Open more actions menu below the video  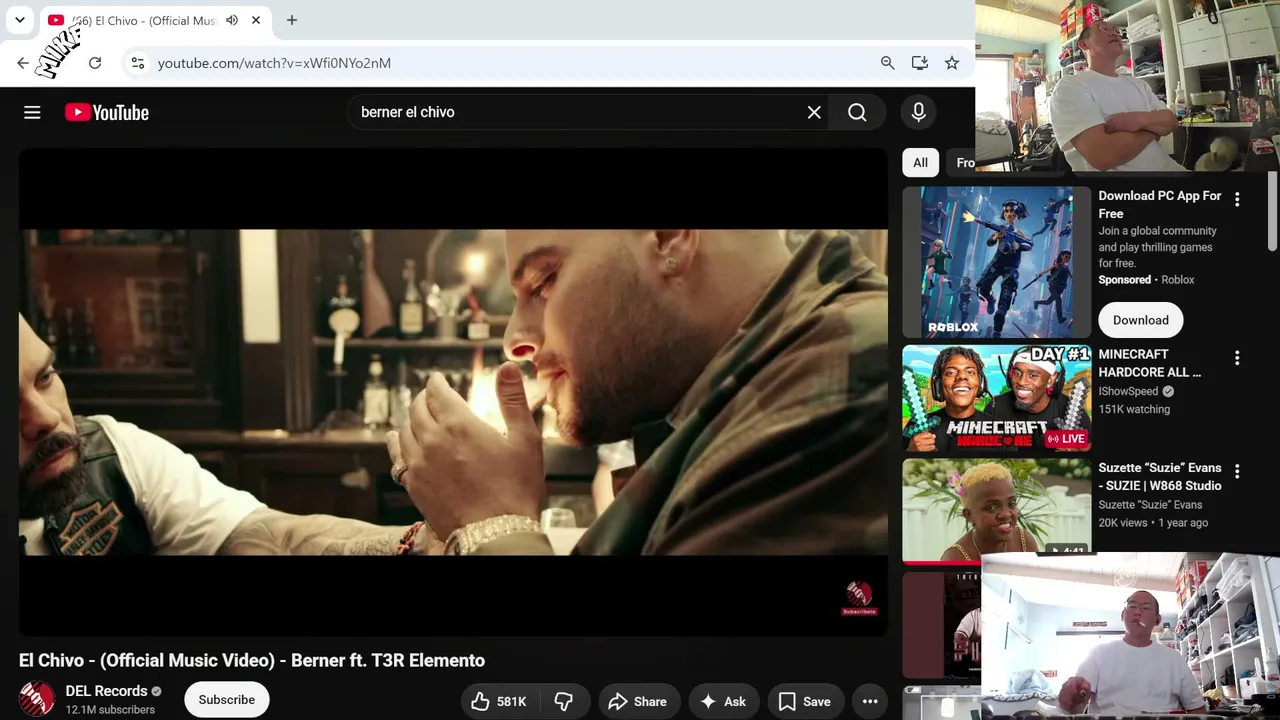pos(870,701)
